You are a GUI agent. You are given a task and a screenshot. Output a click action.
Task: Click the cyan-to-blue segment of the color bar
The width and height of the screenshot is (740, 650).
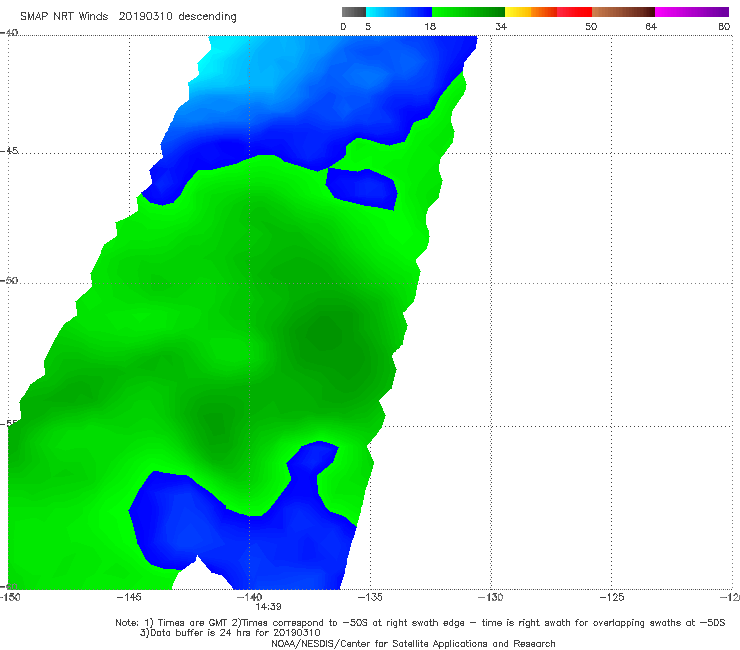tap(399, 12)
